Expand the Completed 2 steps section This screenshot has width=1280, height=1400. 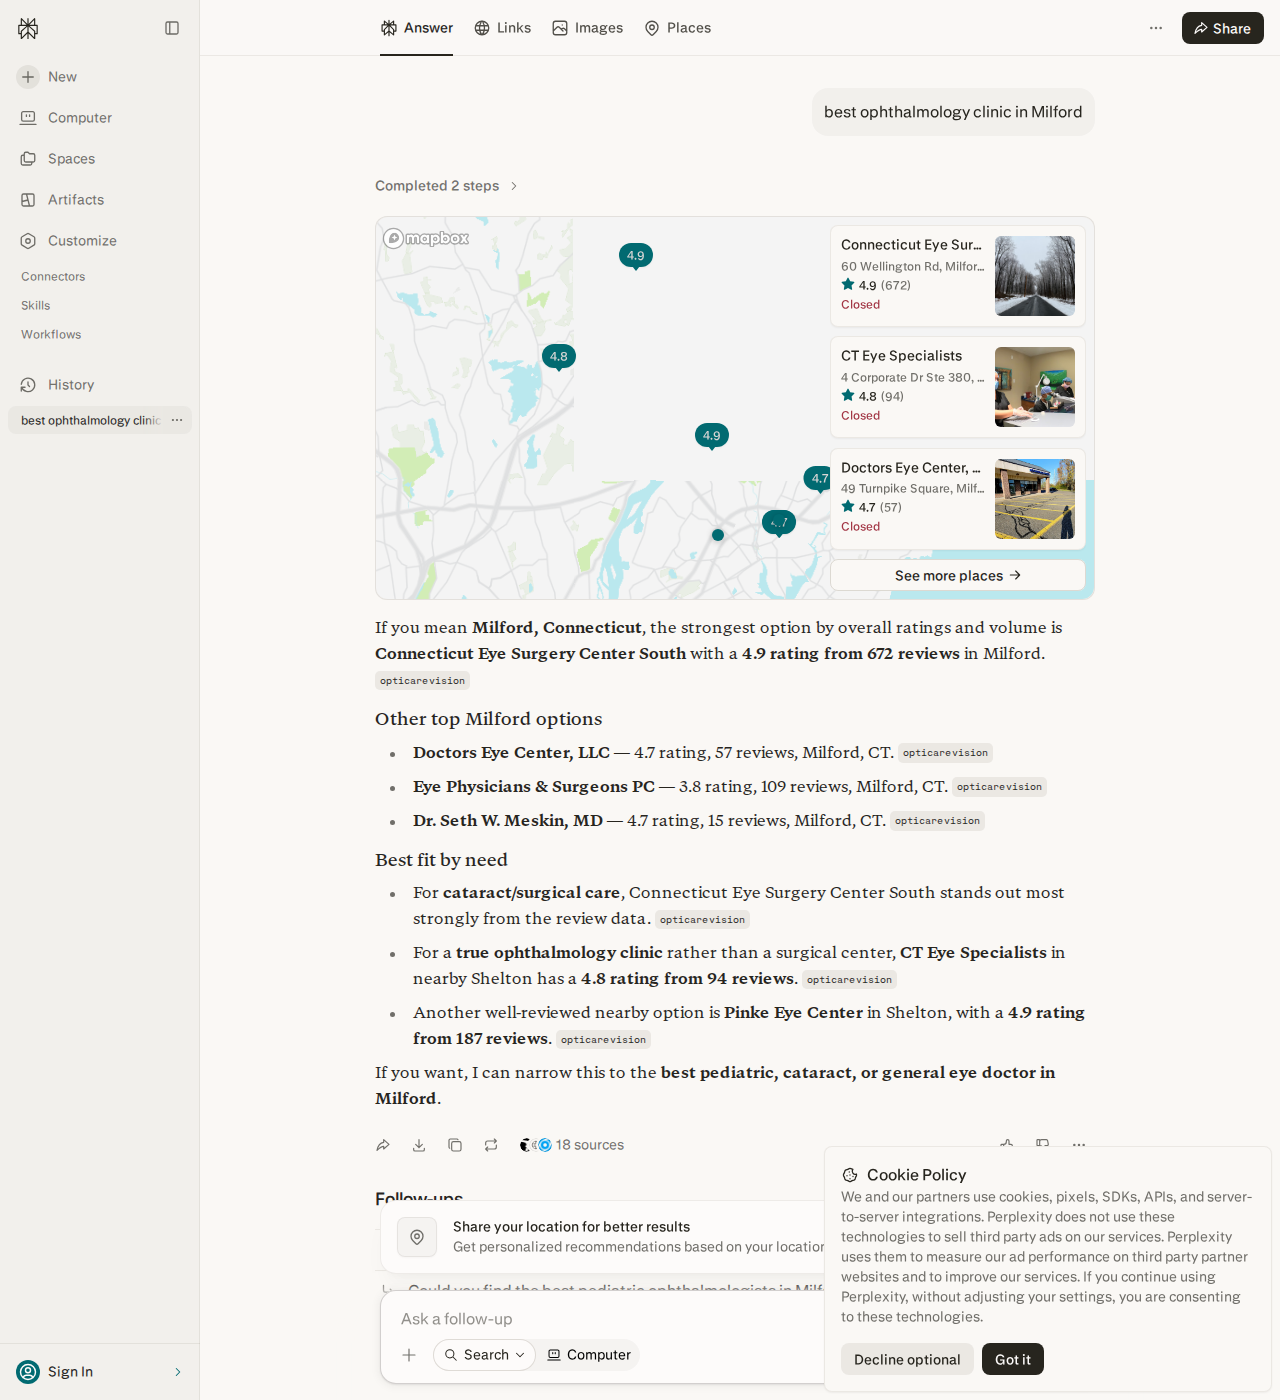(446, 186)
